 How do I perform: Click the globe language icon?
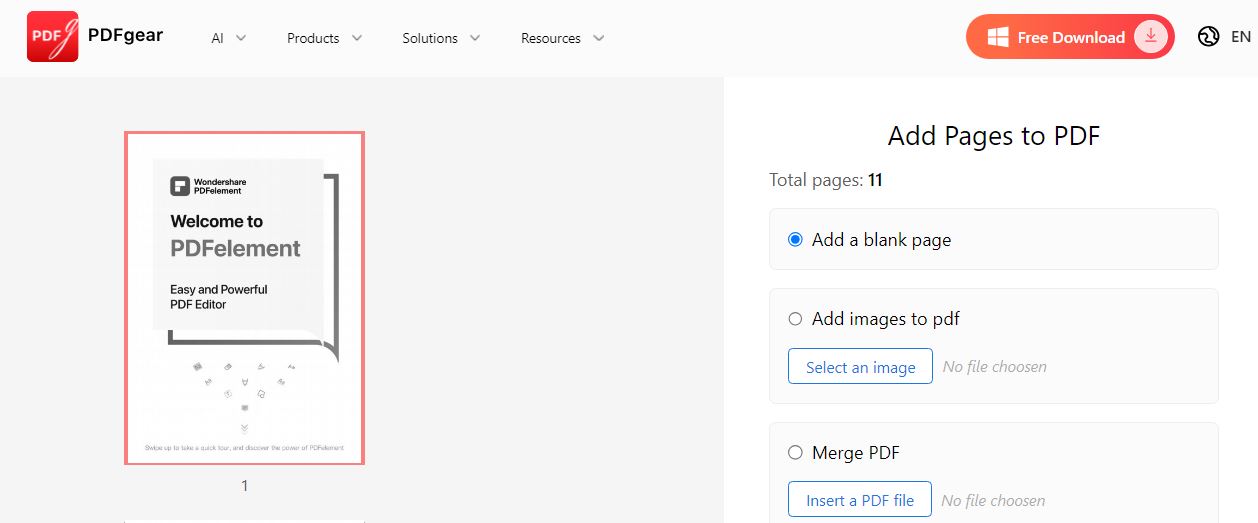[1209, 37]
